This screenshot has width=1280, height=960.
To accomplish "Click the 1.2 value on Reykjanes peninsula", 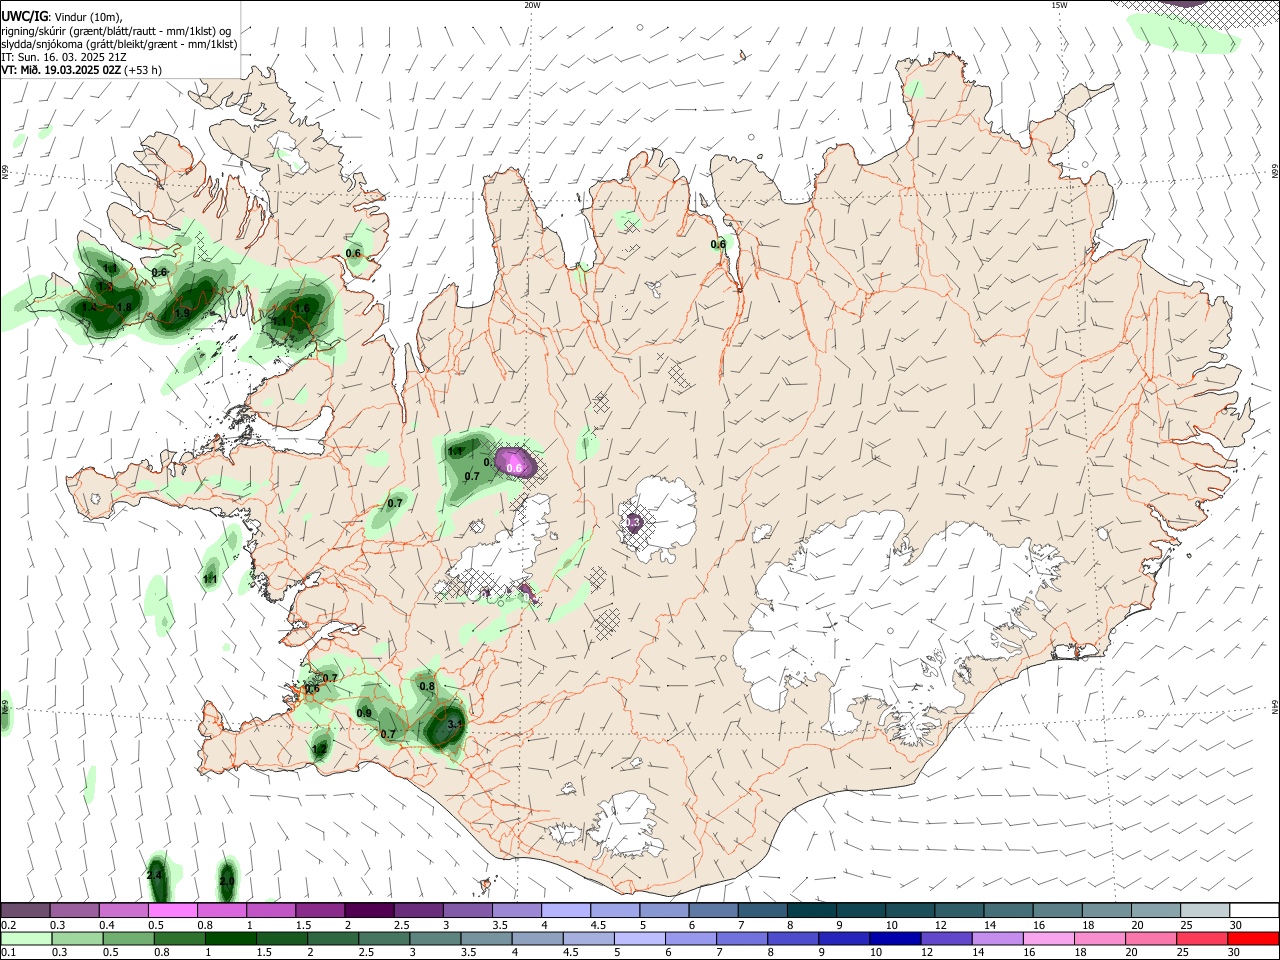I will [x=320, y=748].
